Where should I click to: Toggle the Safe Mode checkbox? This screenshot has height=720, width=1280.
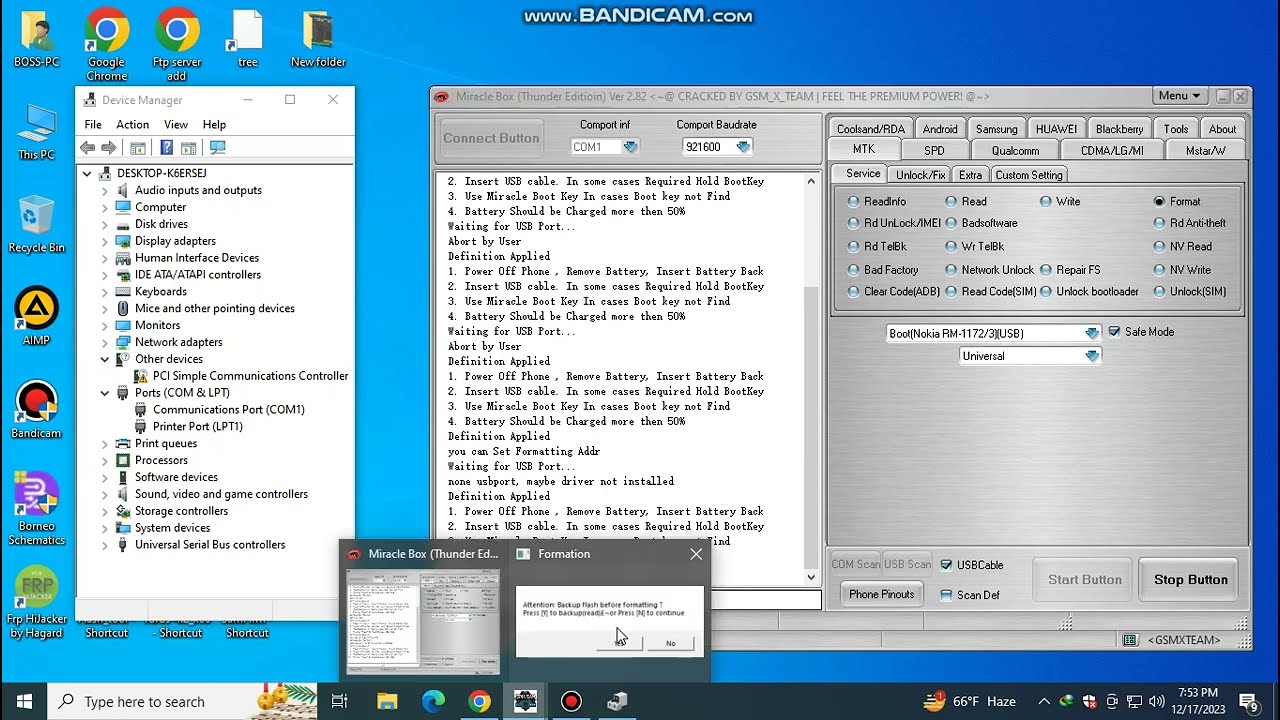(x=1114, y=332)
